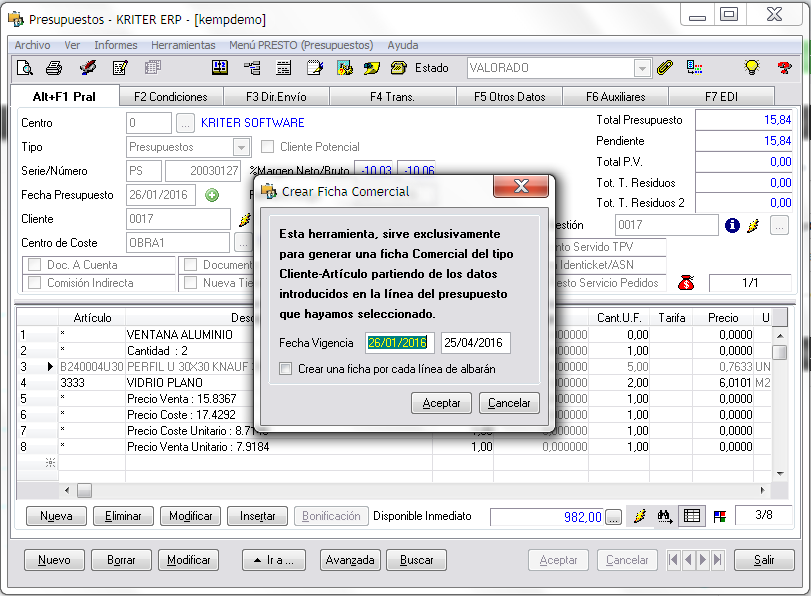Viewport: 811px width, 596px height.
Task: Click the blue info icon beside field 0017
Action: click(x=733, y=225)
